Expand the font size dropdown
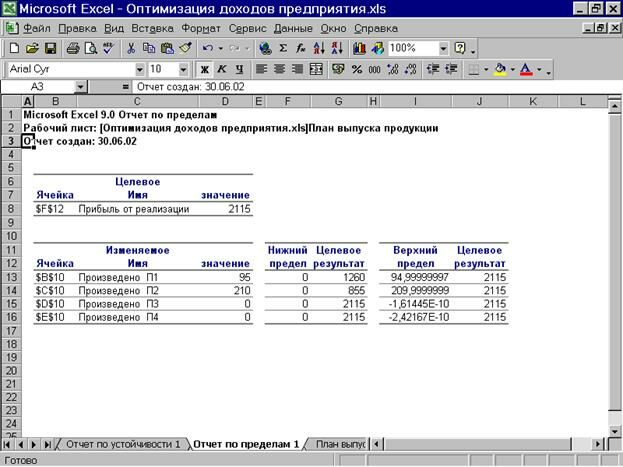Viewport: 623px width, 467px height. point(183,70)
